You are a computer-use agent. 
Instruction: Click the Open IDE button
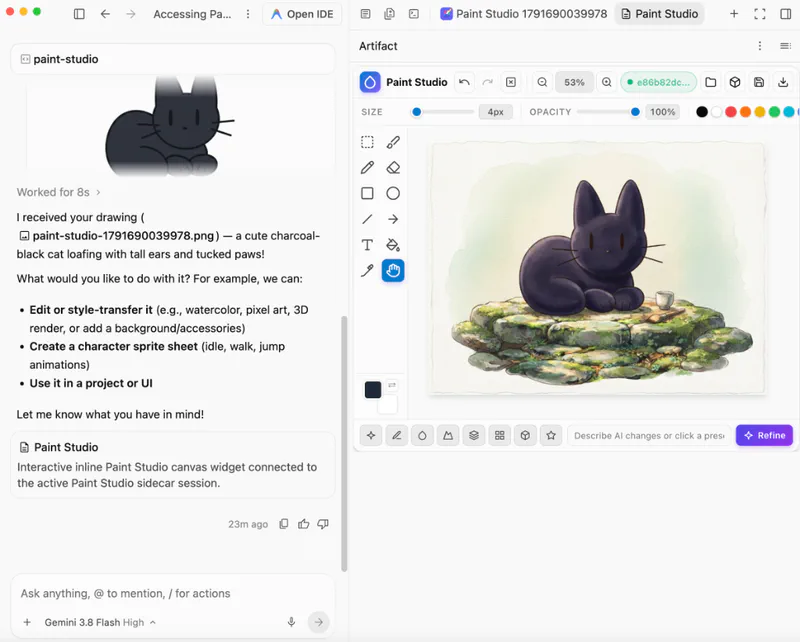click(302, 14)
